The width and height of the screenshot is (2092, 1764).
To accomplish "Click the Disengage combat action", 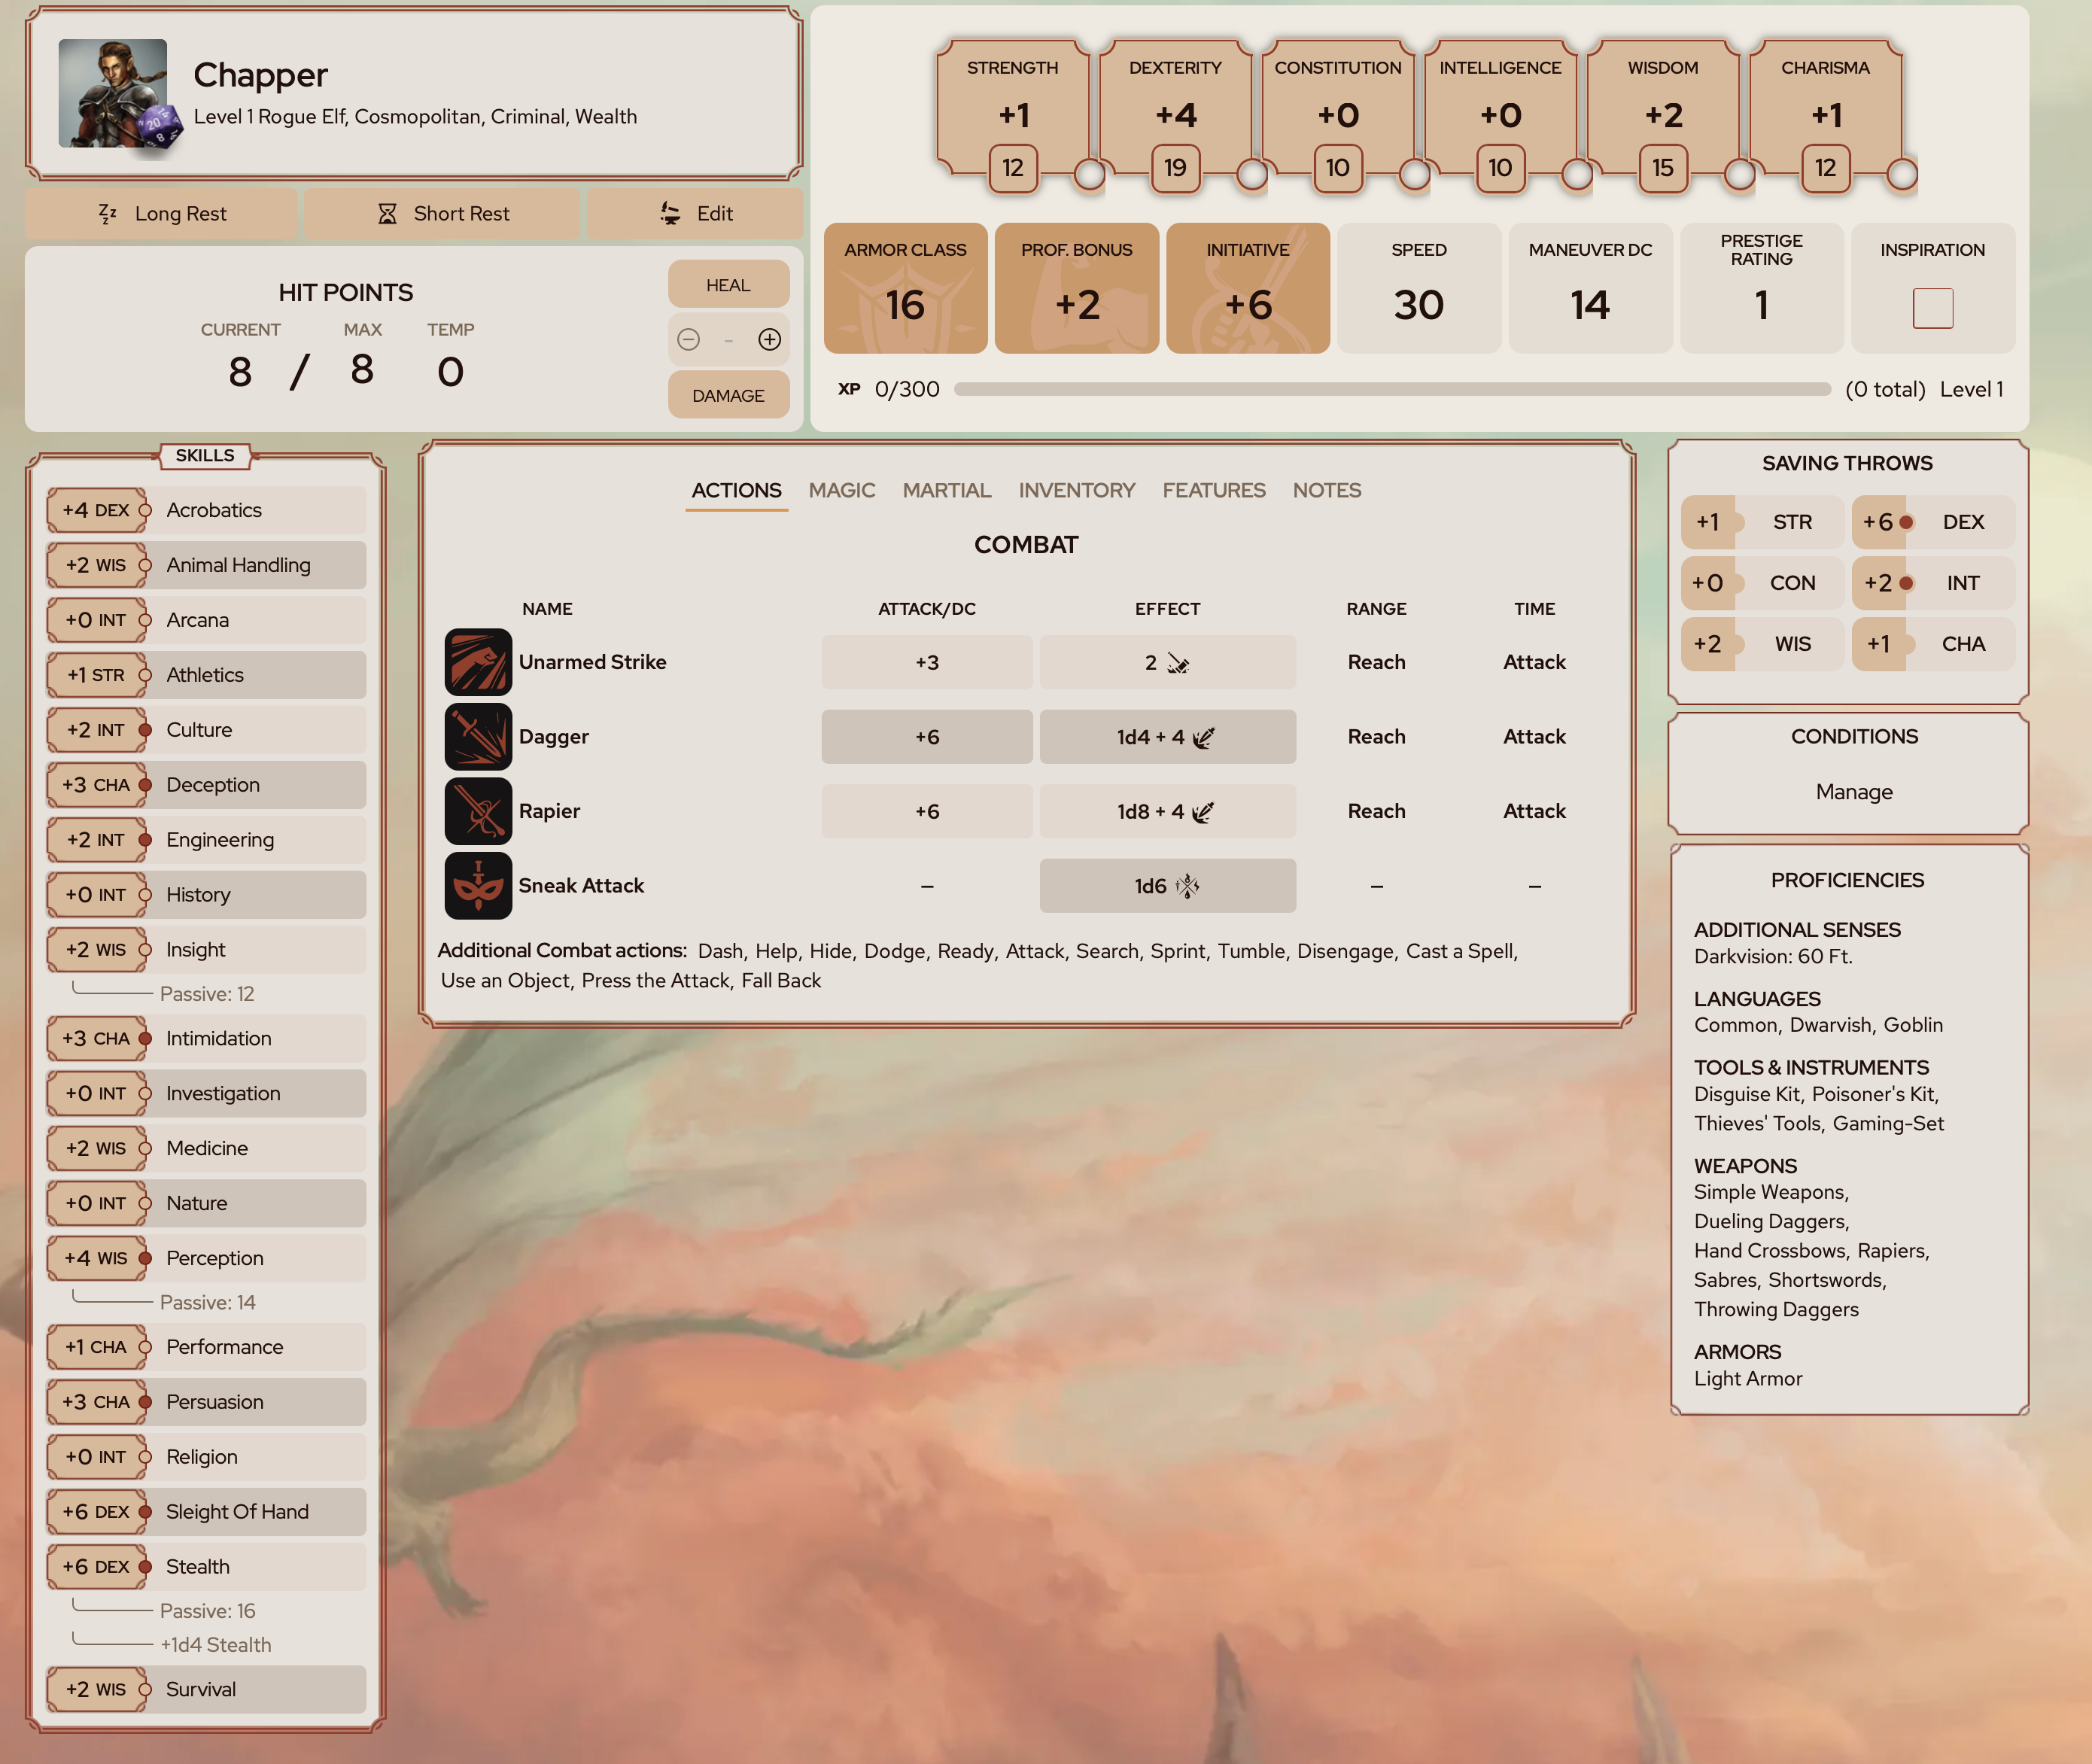I will click(x=1345, y=951).
